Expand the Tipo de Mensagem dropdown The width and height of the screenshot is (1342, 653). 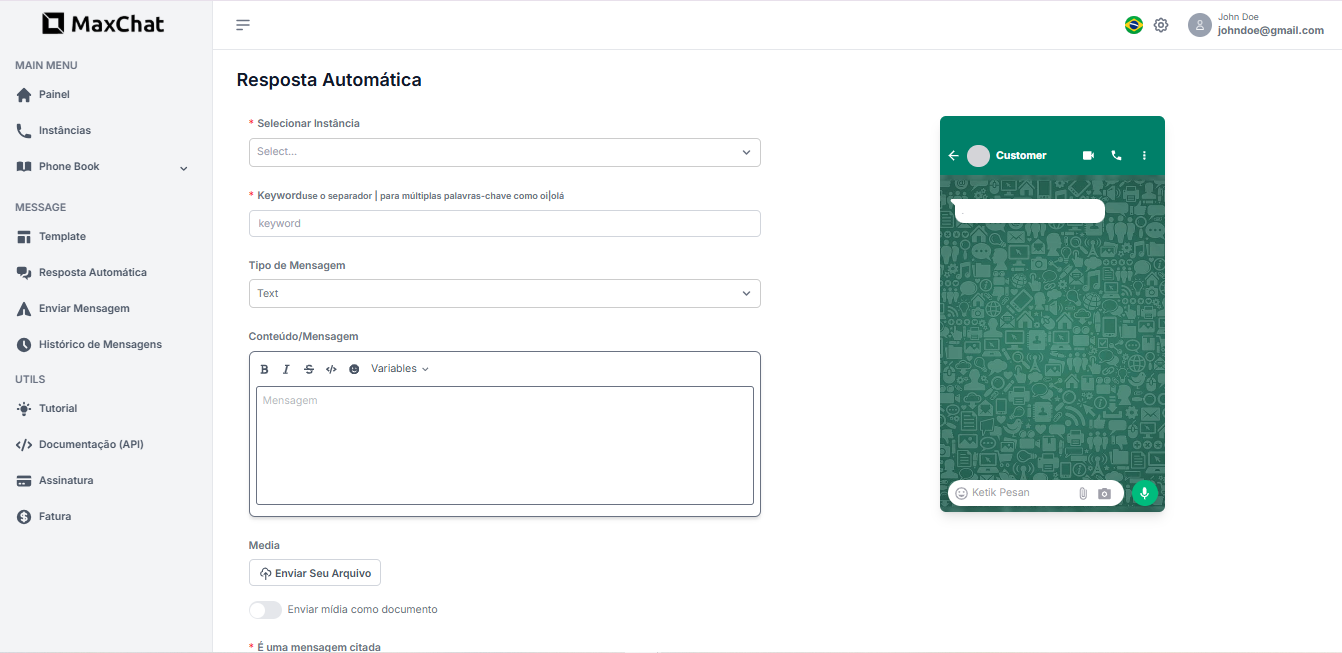504,293
